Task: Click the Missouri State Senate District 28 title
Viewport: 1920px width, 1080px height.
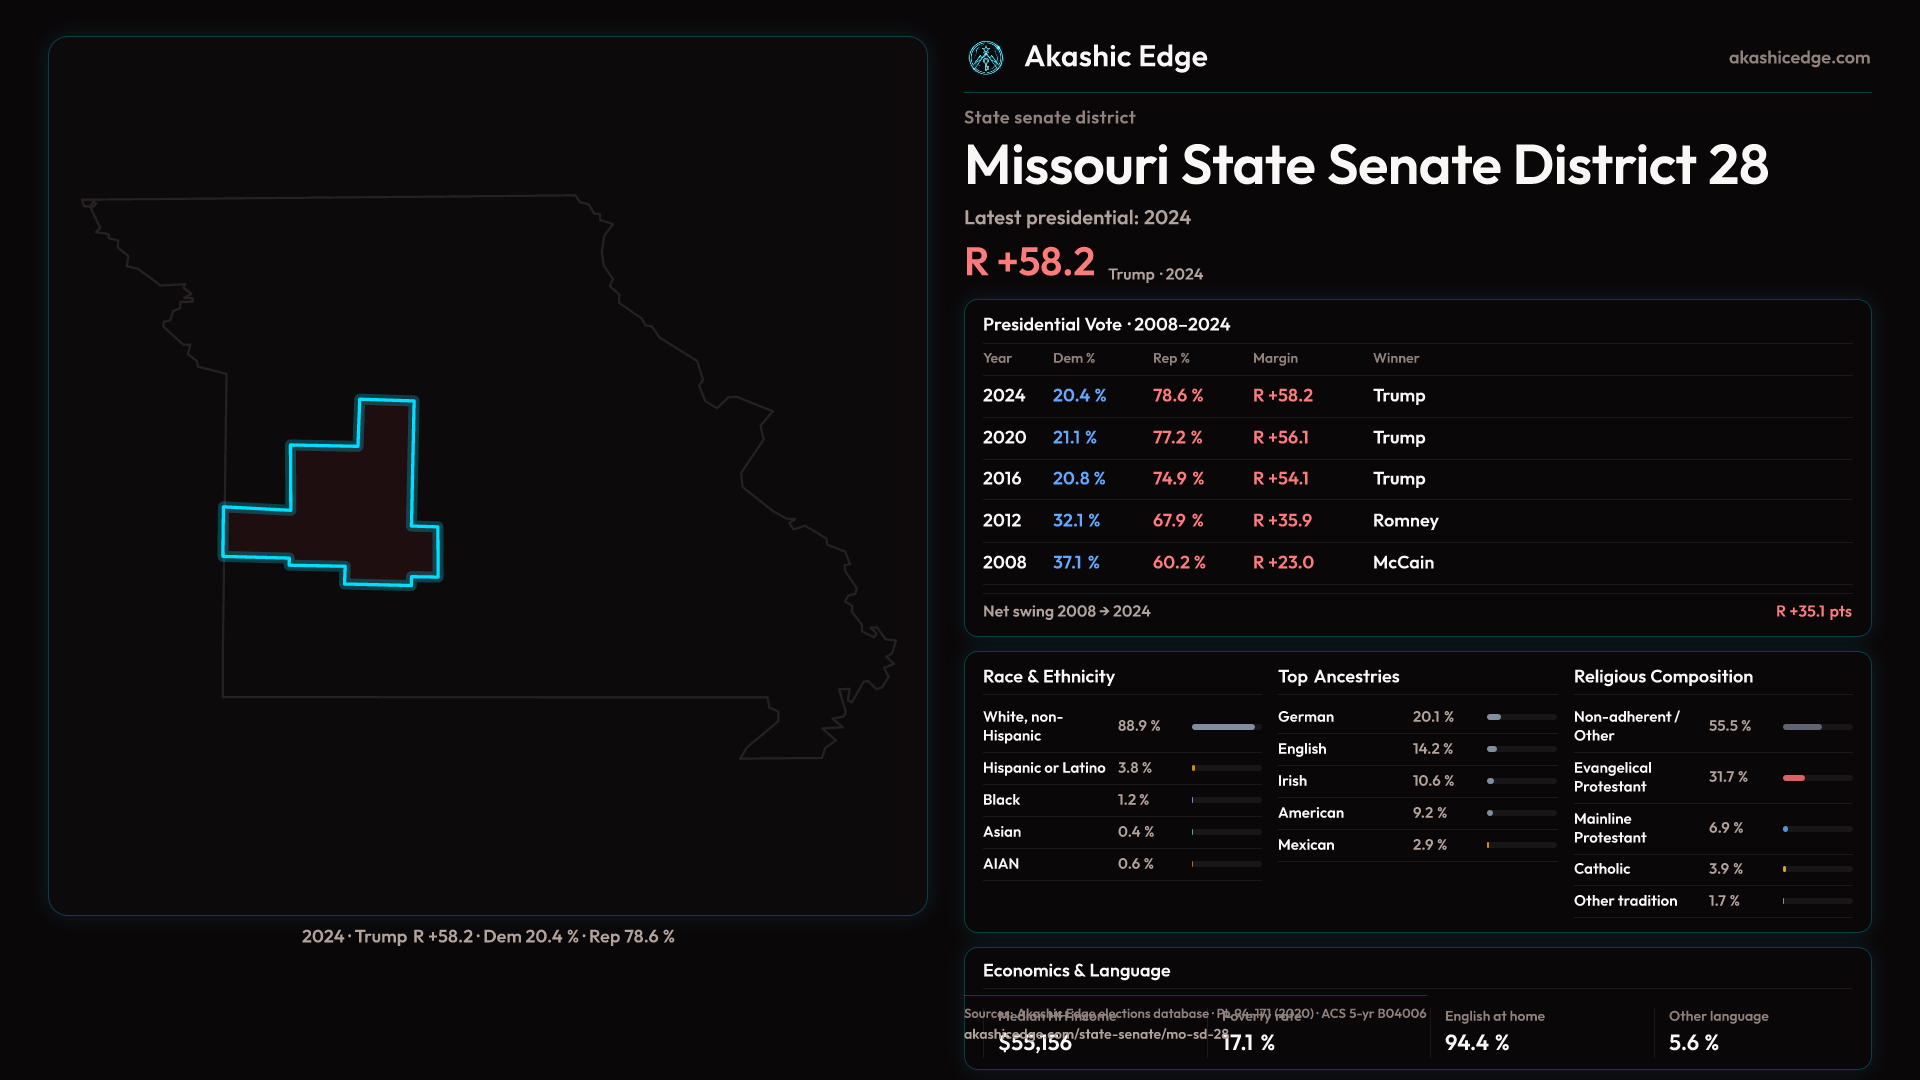Action: 1366,165
